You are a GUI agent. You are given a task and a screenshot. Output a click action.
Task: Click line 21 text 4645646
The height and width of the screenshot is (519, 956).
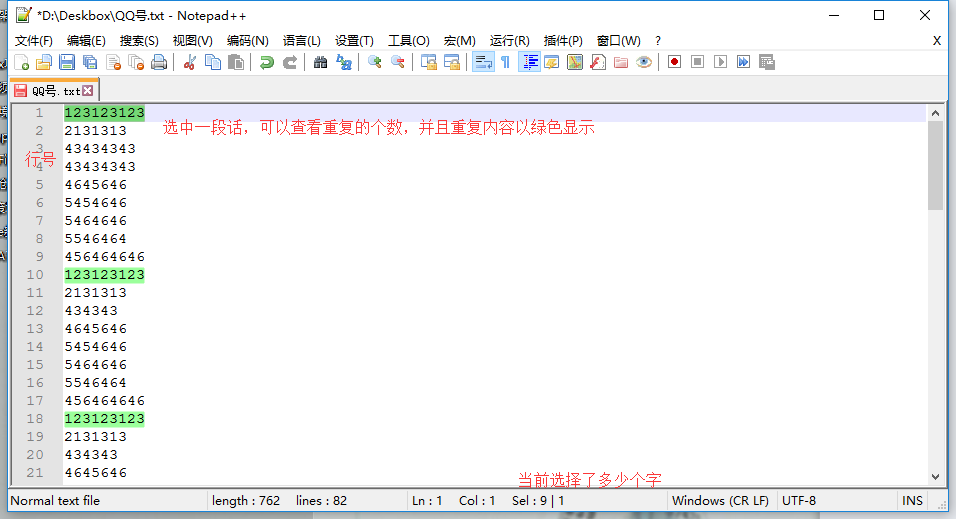coord(96,473)
